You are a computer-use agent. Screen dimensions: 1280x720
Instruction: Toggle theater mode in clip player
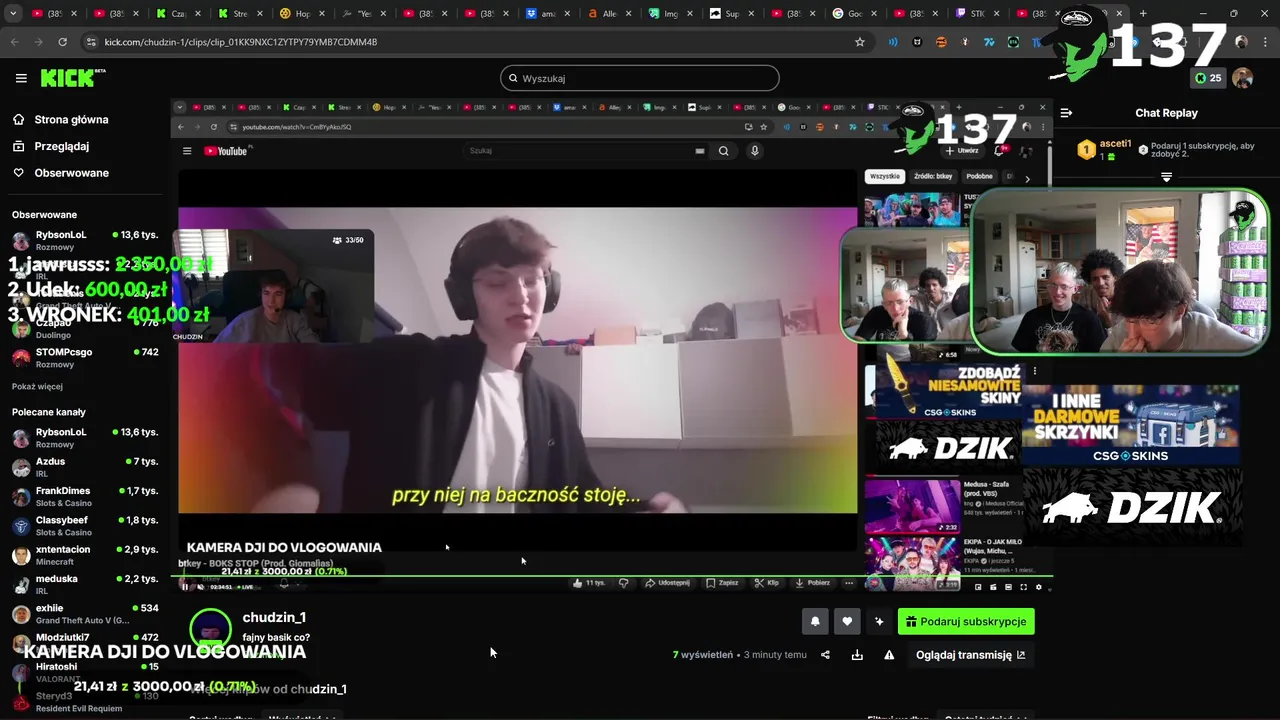tap(1008, 587)
